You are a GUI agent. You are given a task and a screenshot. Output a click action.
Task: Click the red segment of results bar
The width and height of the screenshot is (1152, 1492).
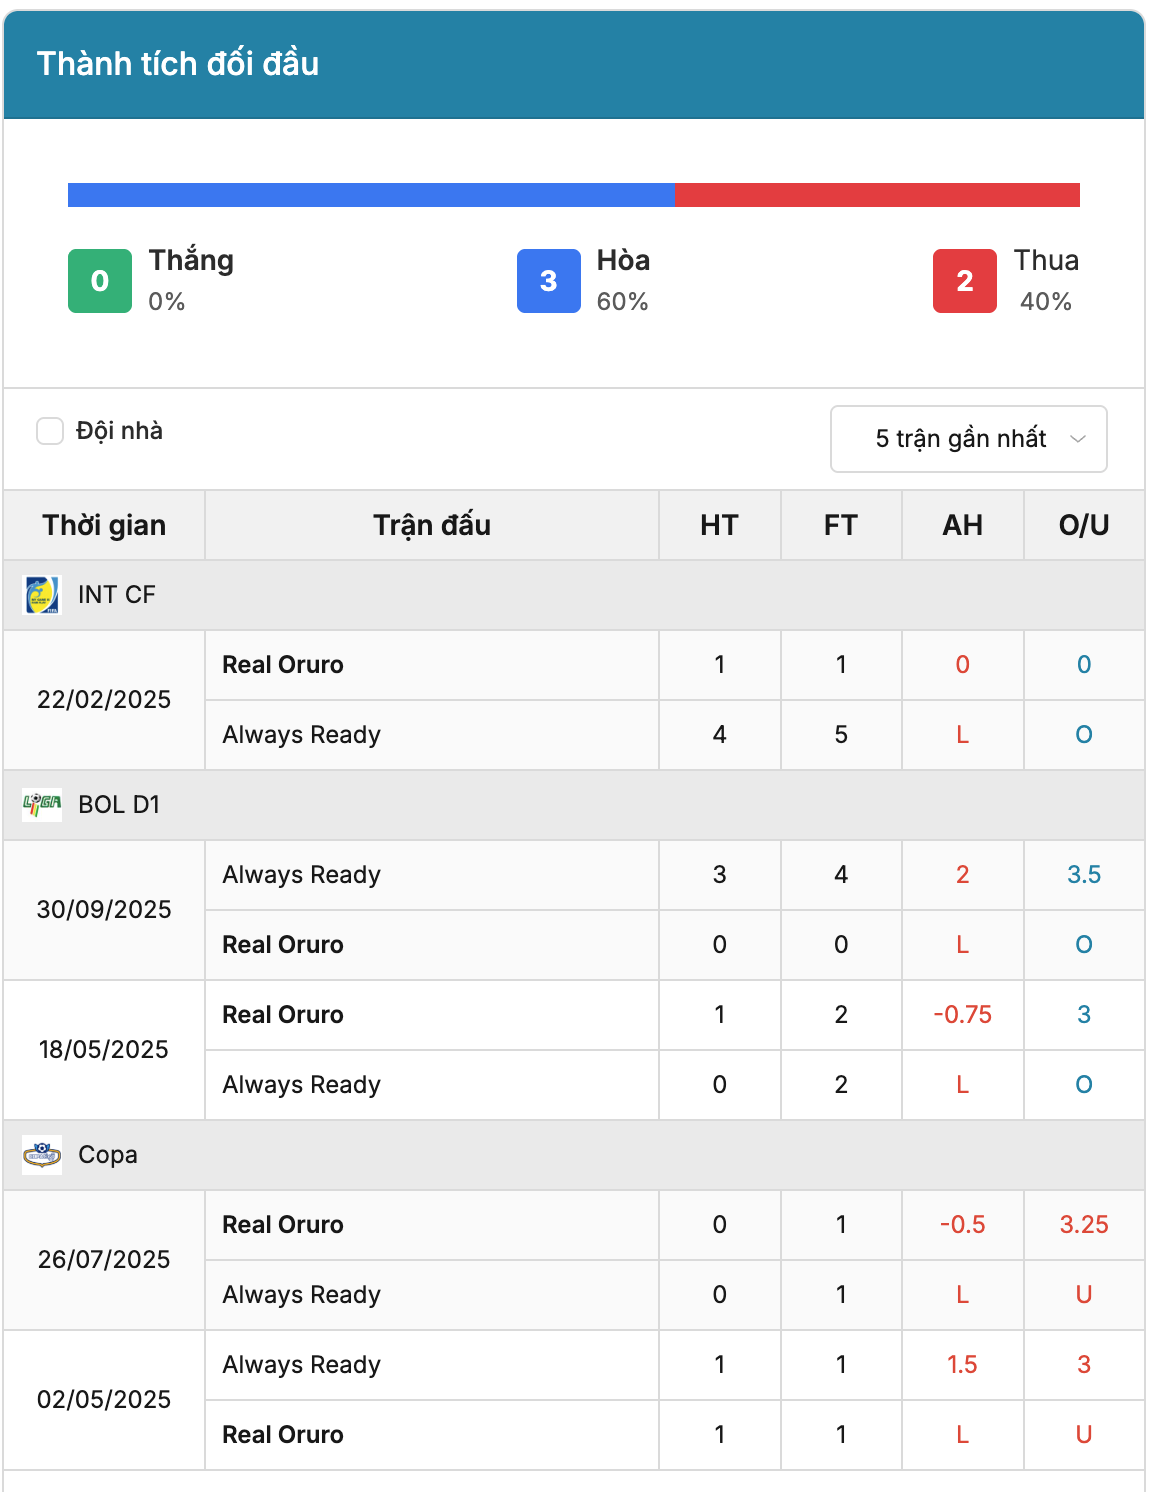tap(878, 195)
